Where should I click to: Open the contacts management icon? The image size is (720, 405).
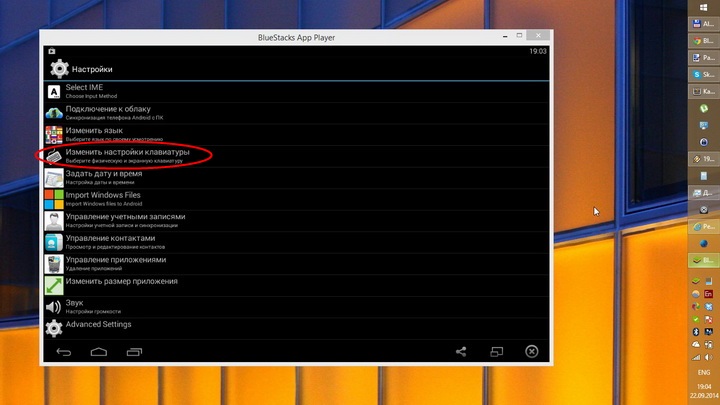click(54, 242)
